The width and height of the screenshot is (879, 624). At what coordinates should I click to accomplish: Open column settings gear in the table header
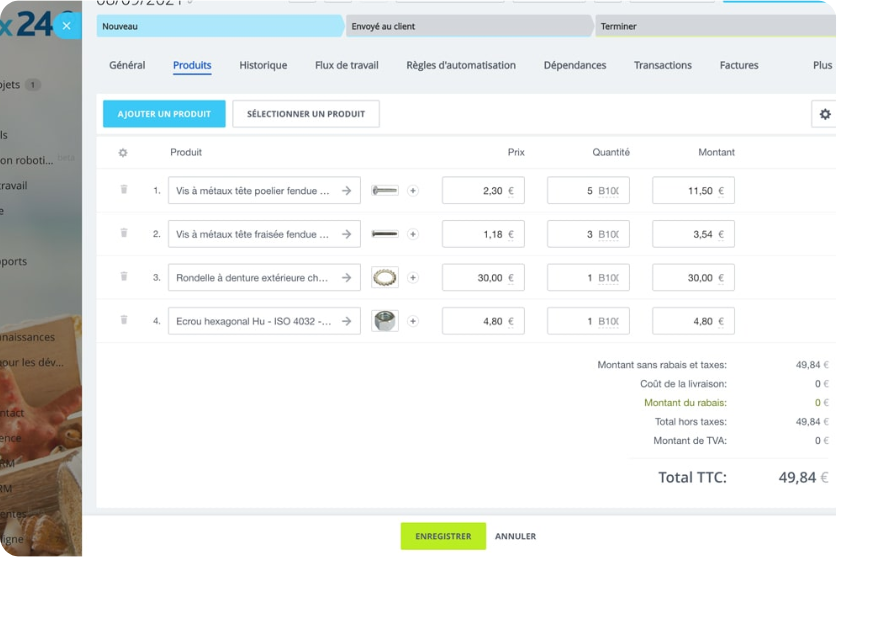click(x=124, y=152)
